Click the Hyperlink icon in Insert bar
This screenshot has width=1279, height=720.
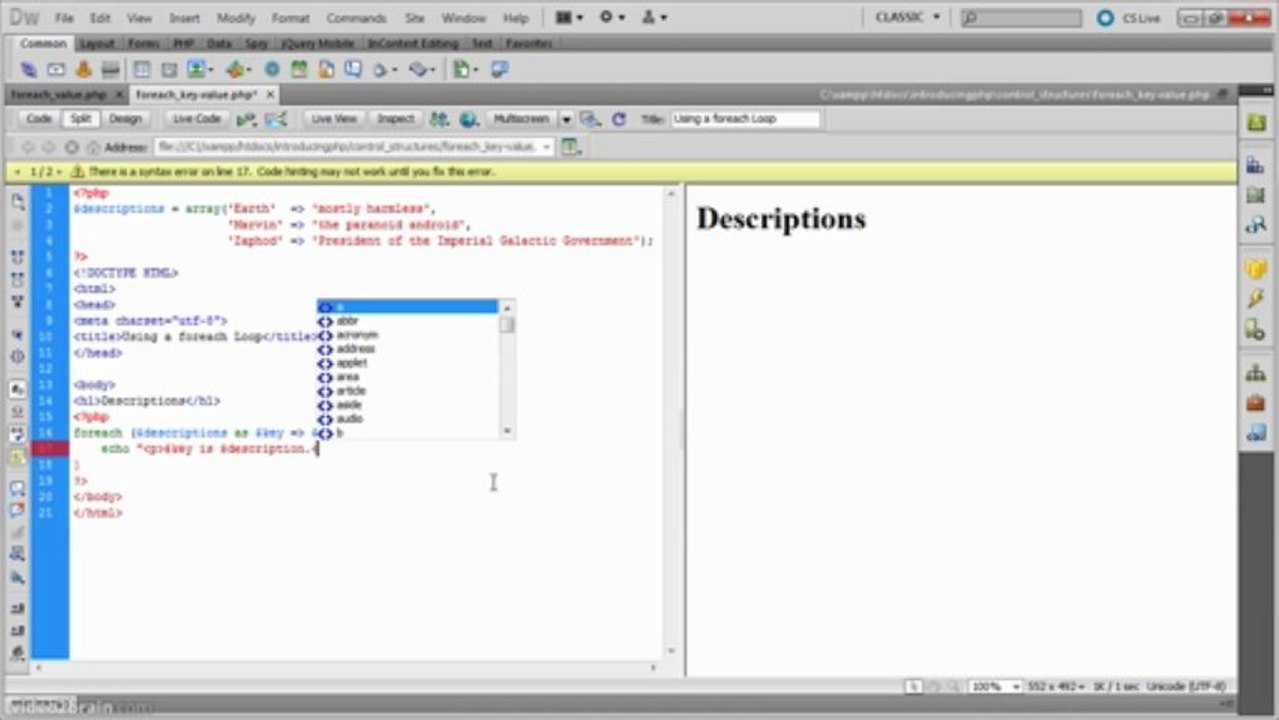point(29,69)
